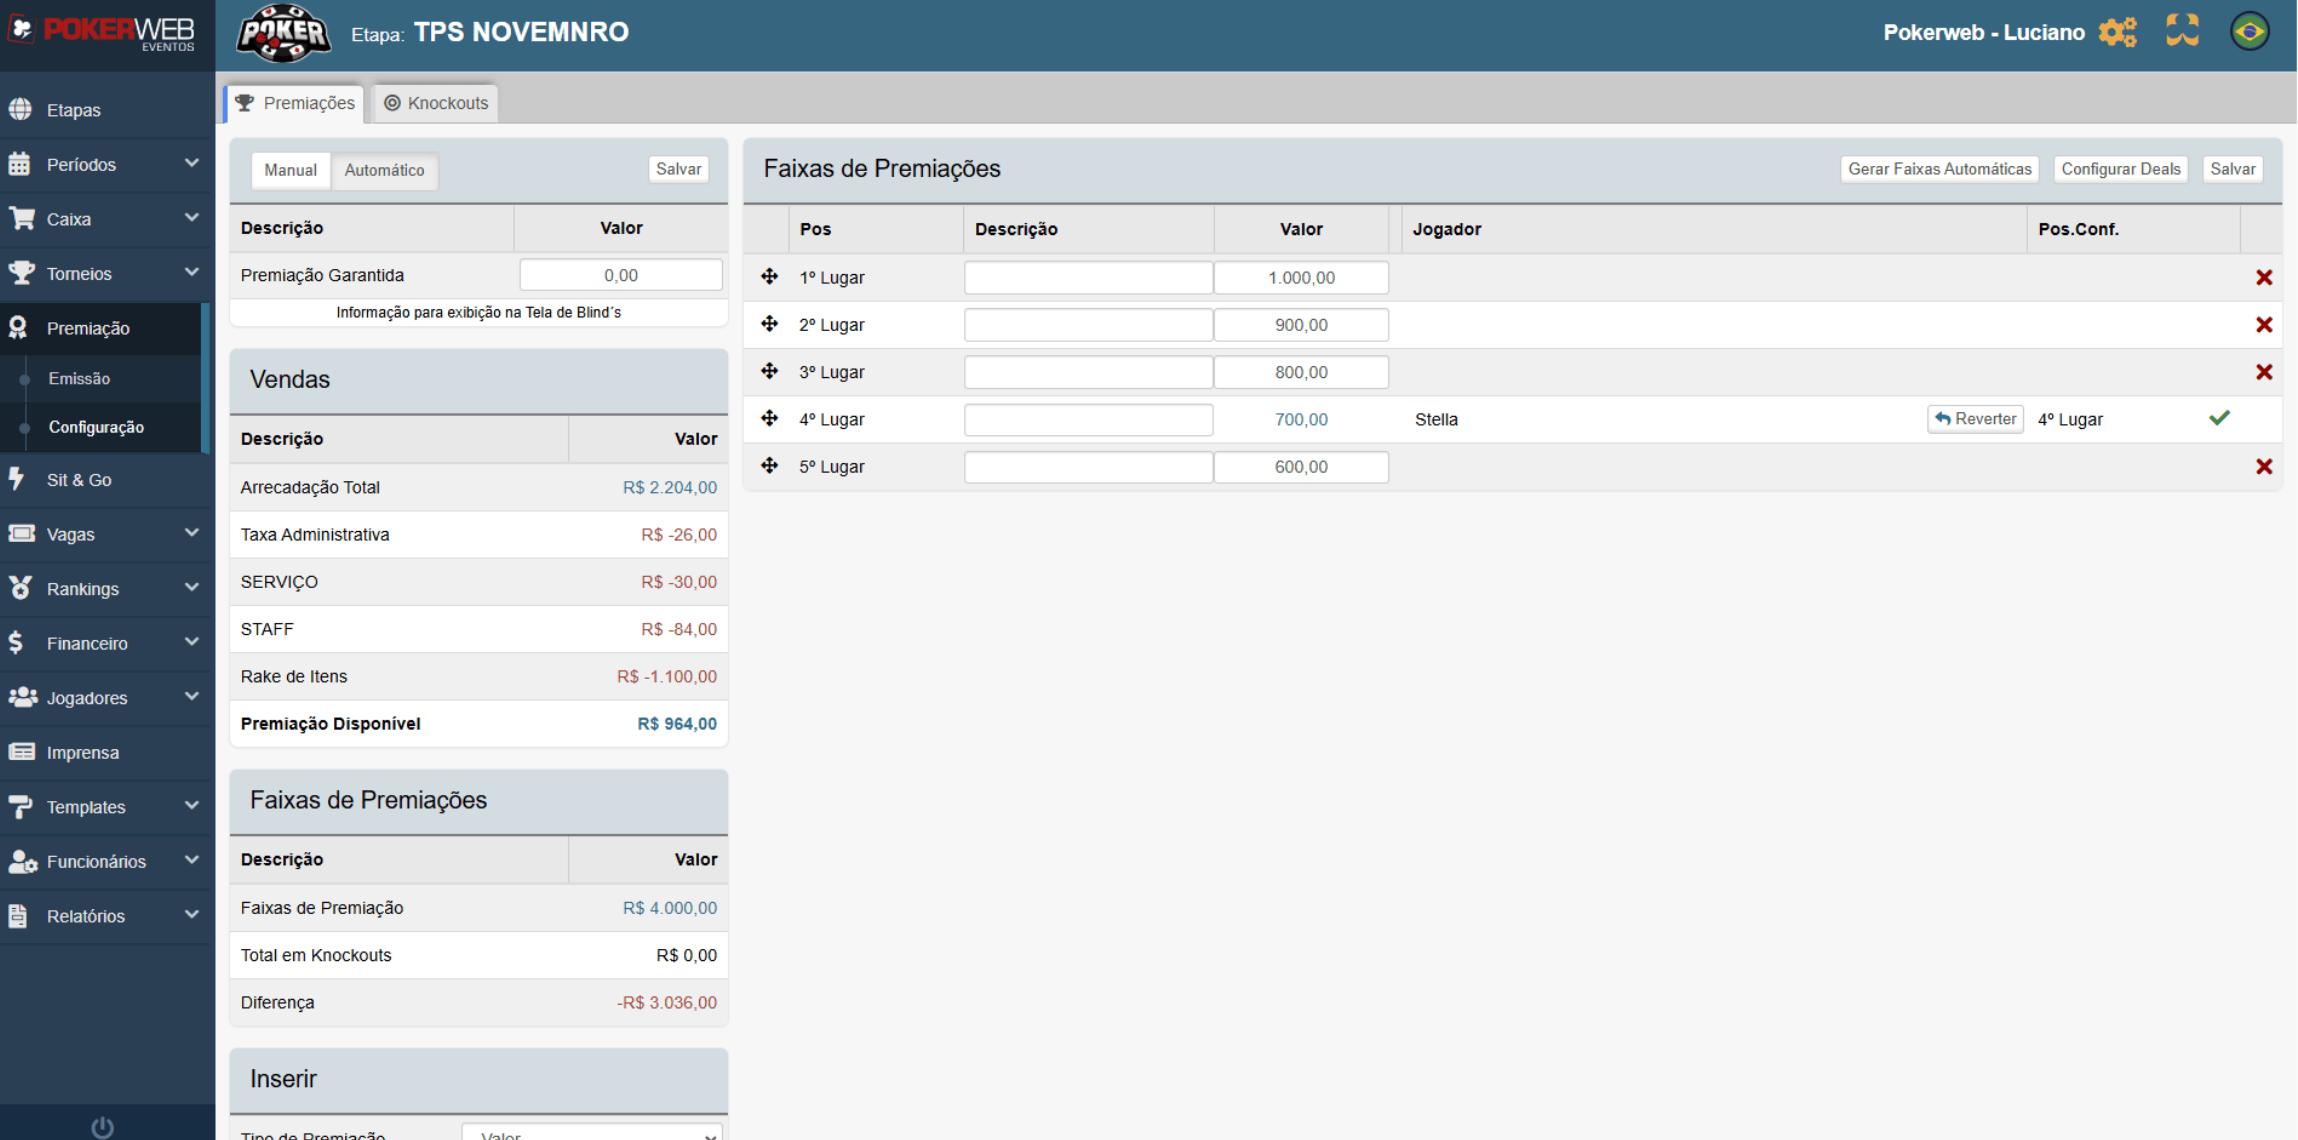Remove the 5º Lugar prize row
The width and height of the screenshot is (2298, 1140).
pos(2264,467)
